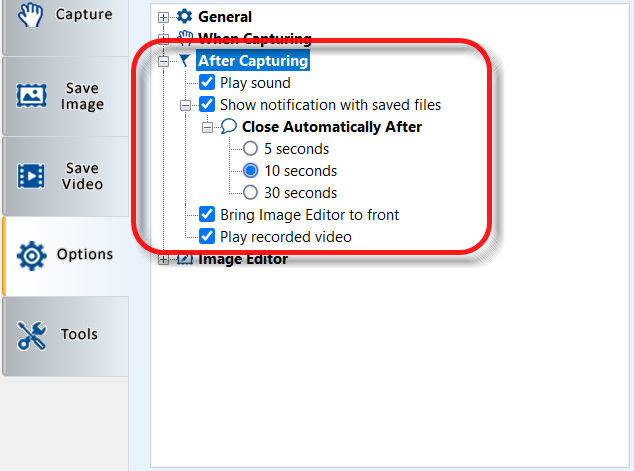This screenshot has width=634, height=471.
Task: Click the Tools wrench icon
Action: click(x=33, y=336)
